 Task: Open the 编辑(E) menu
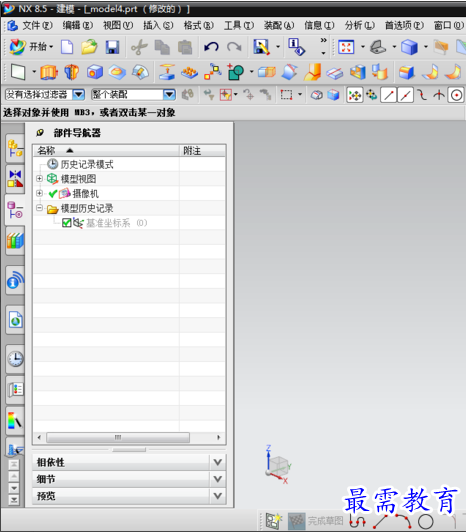pos(78,25)
